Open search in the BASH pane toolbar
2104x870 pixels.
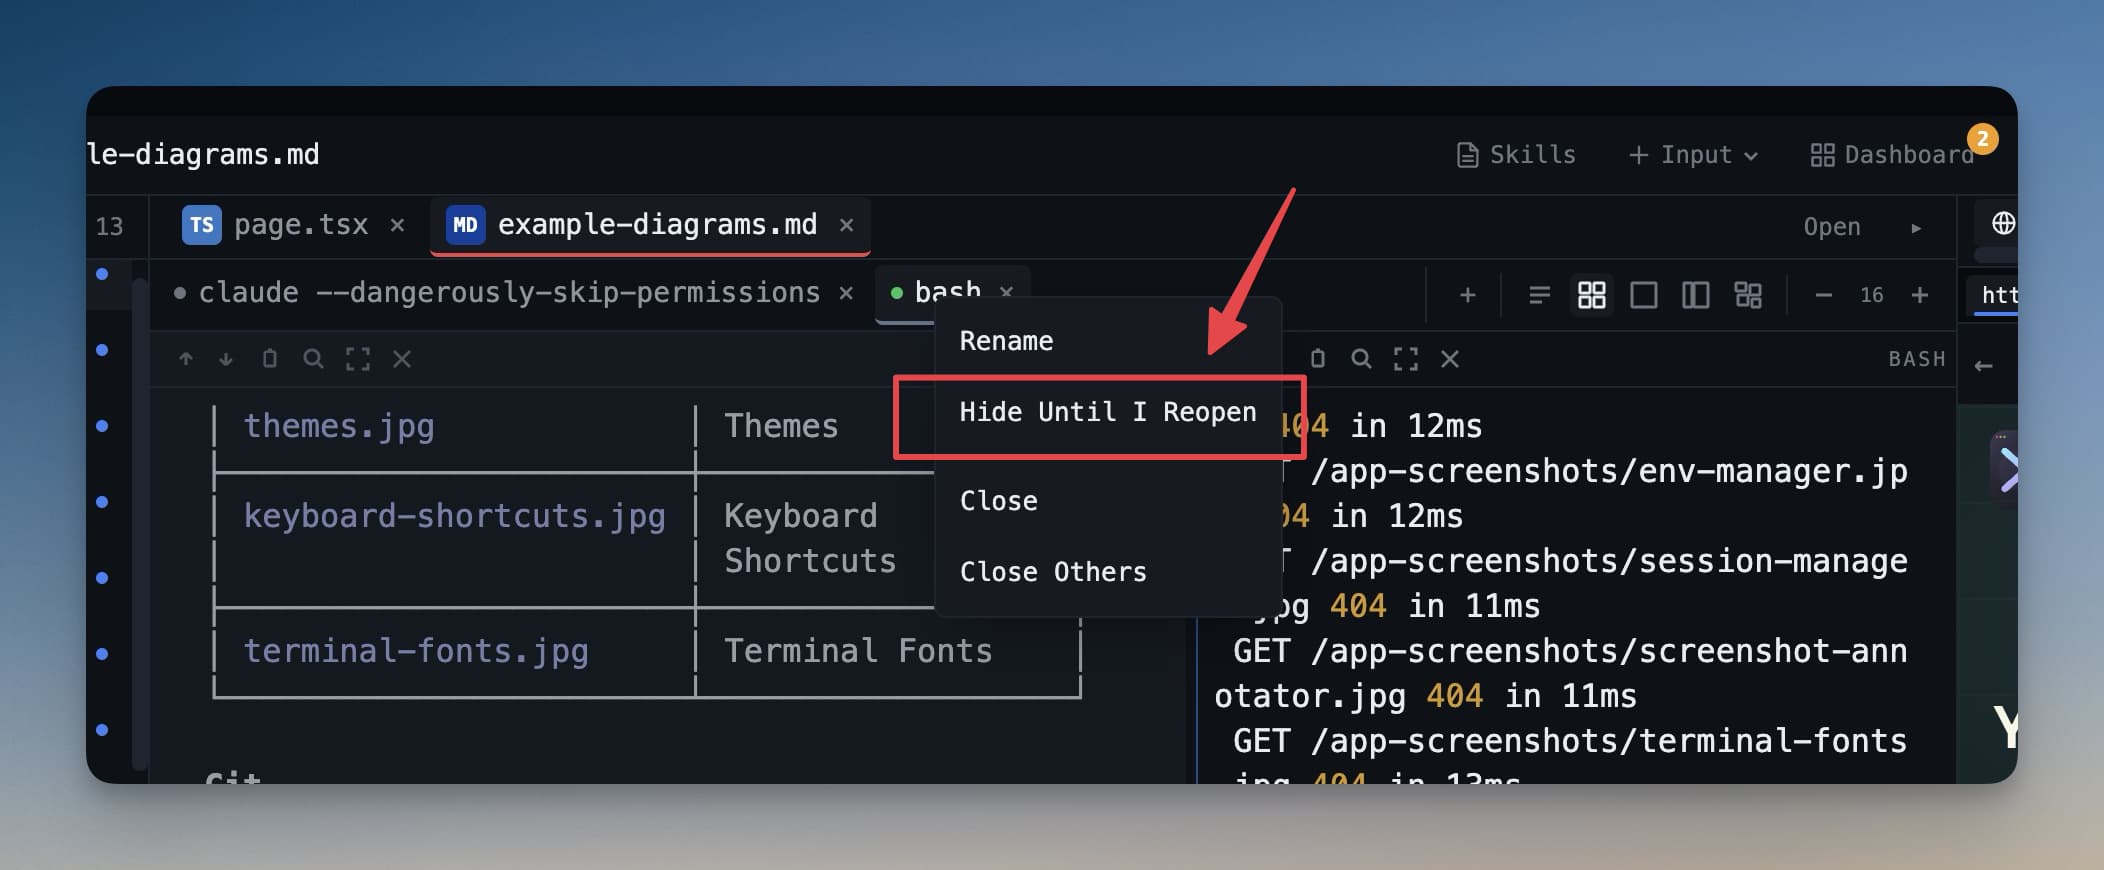pos(1361,359)
